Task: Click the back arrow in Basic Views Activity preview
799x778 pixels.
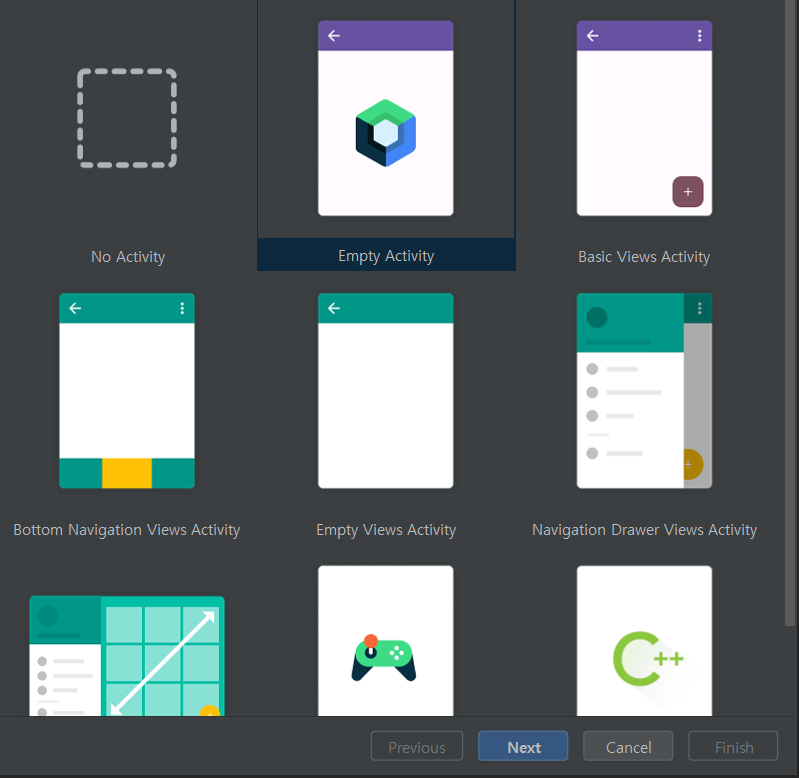Action: (593, 36)
